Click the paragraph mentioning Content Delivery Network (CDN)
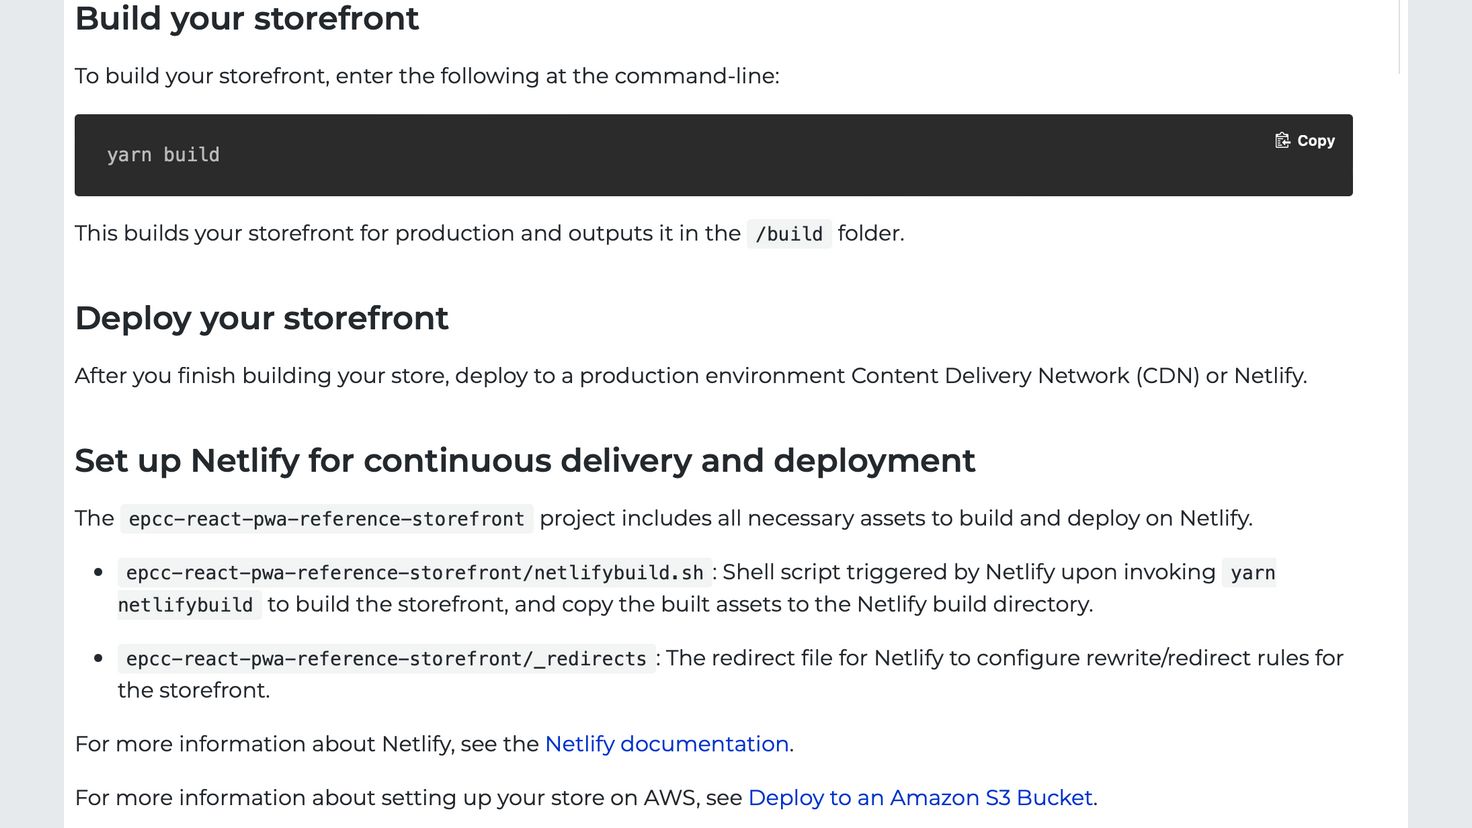 [691, 376]
